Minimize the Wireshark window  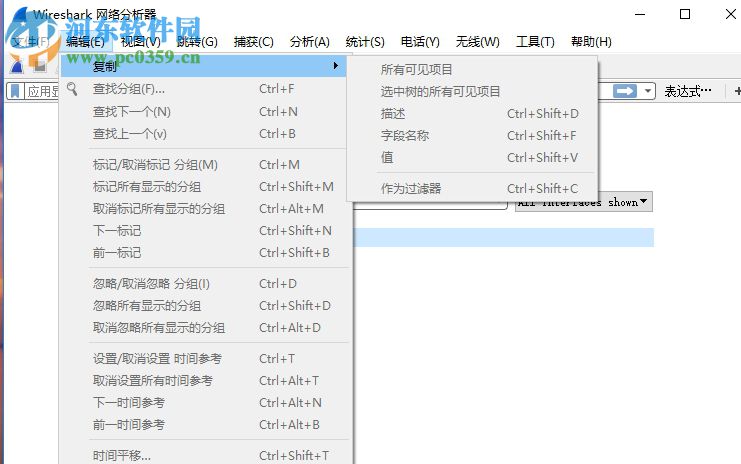pos(640,14)
